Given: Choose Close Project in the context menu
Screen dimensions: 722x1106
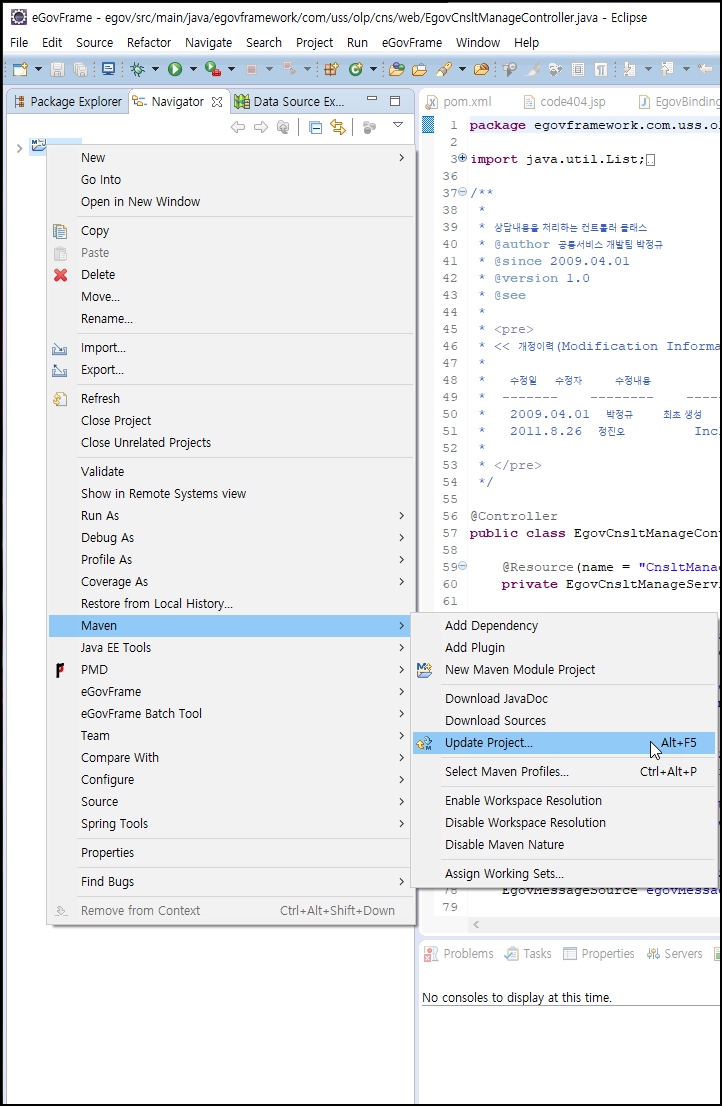Looking at the screenshot, I should [x=231, y=420].
